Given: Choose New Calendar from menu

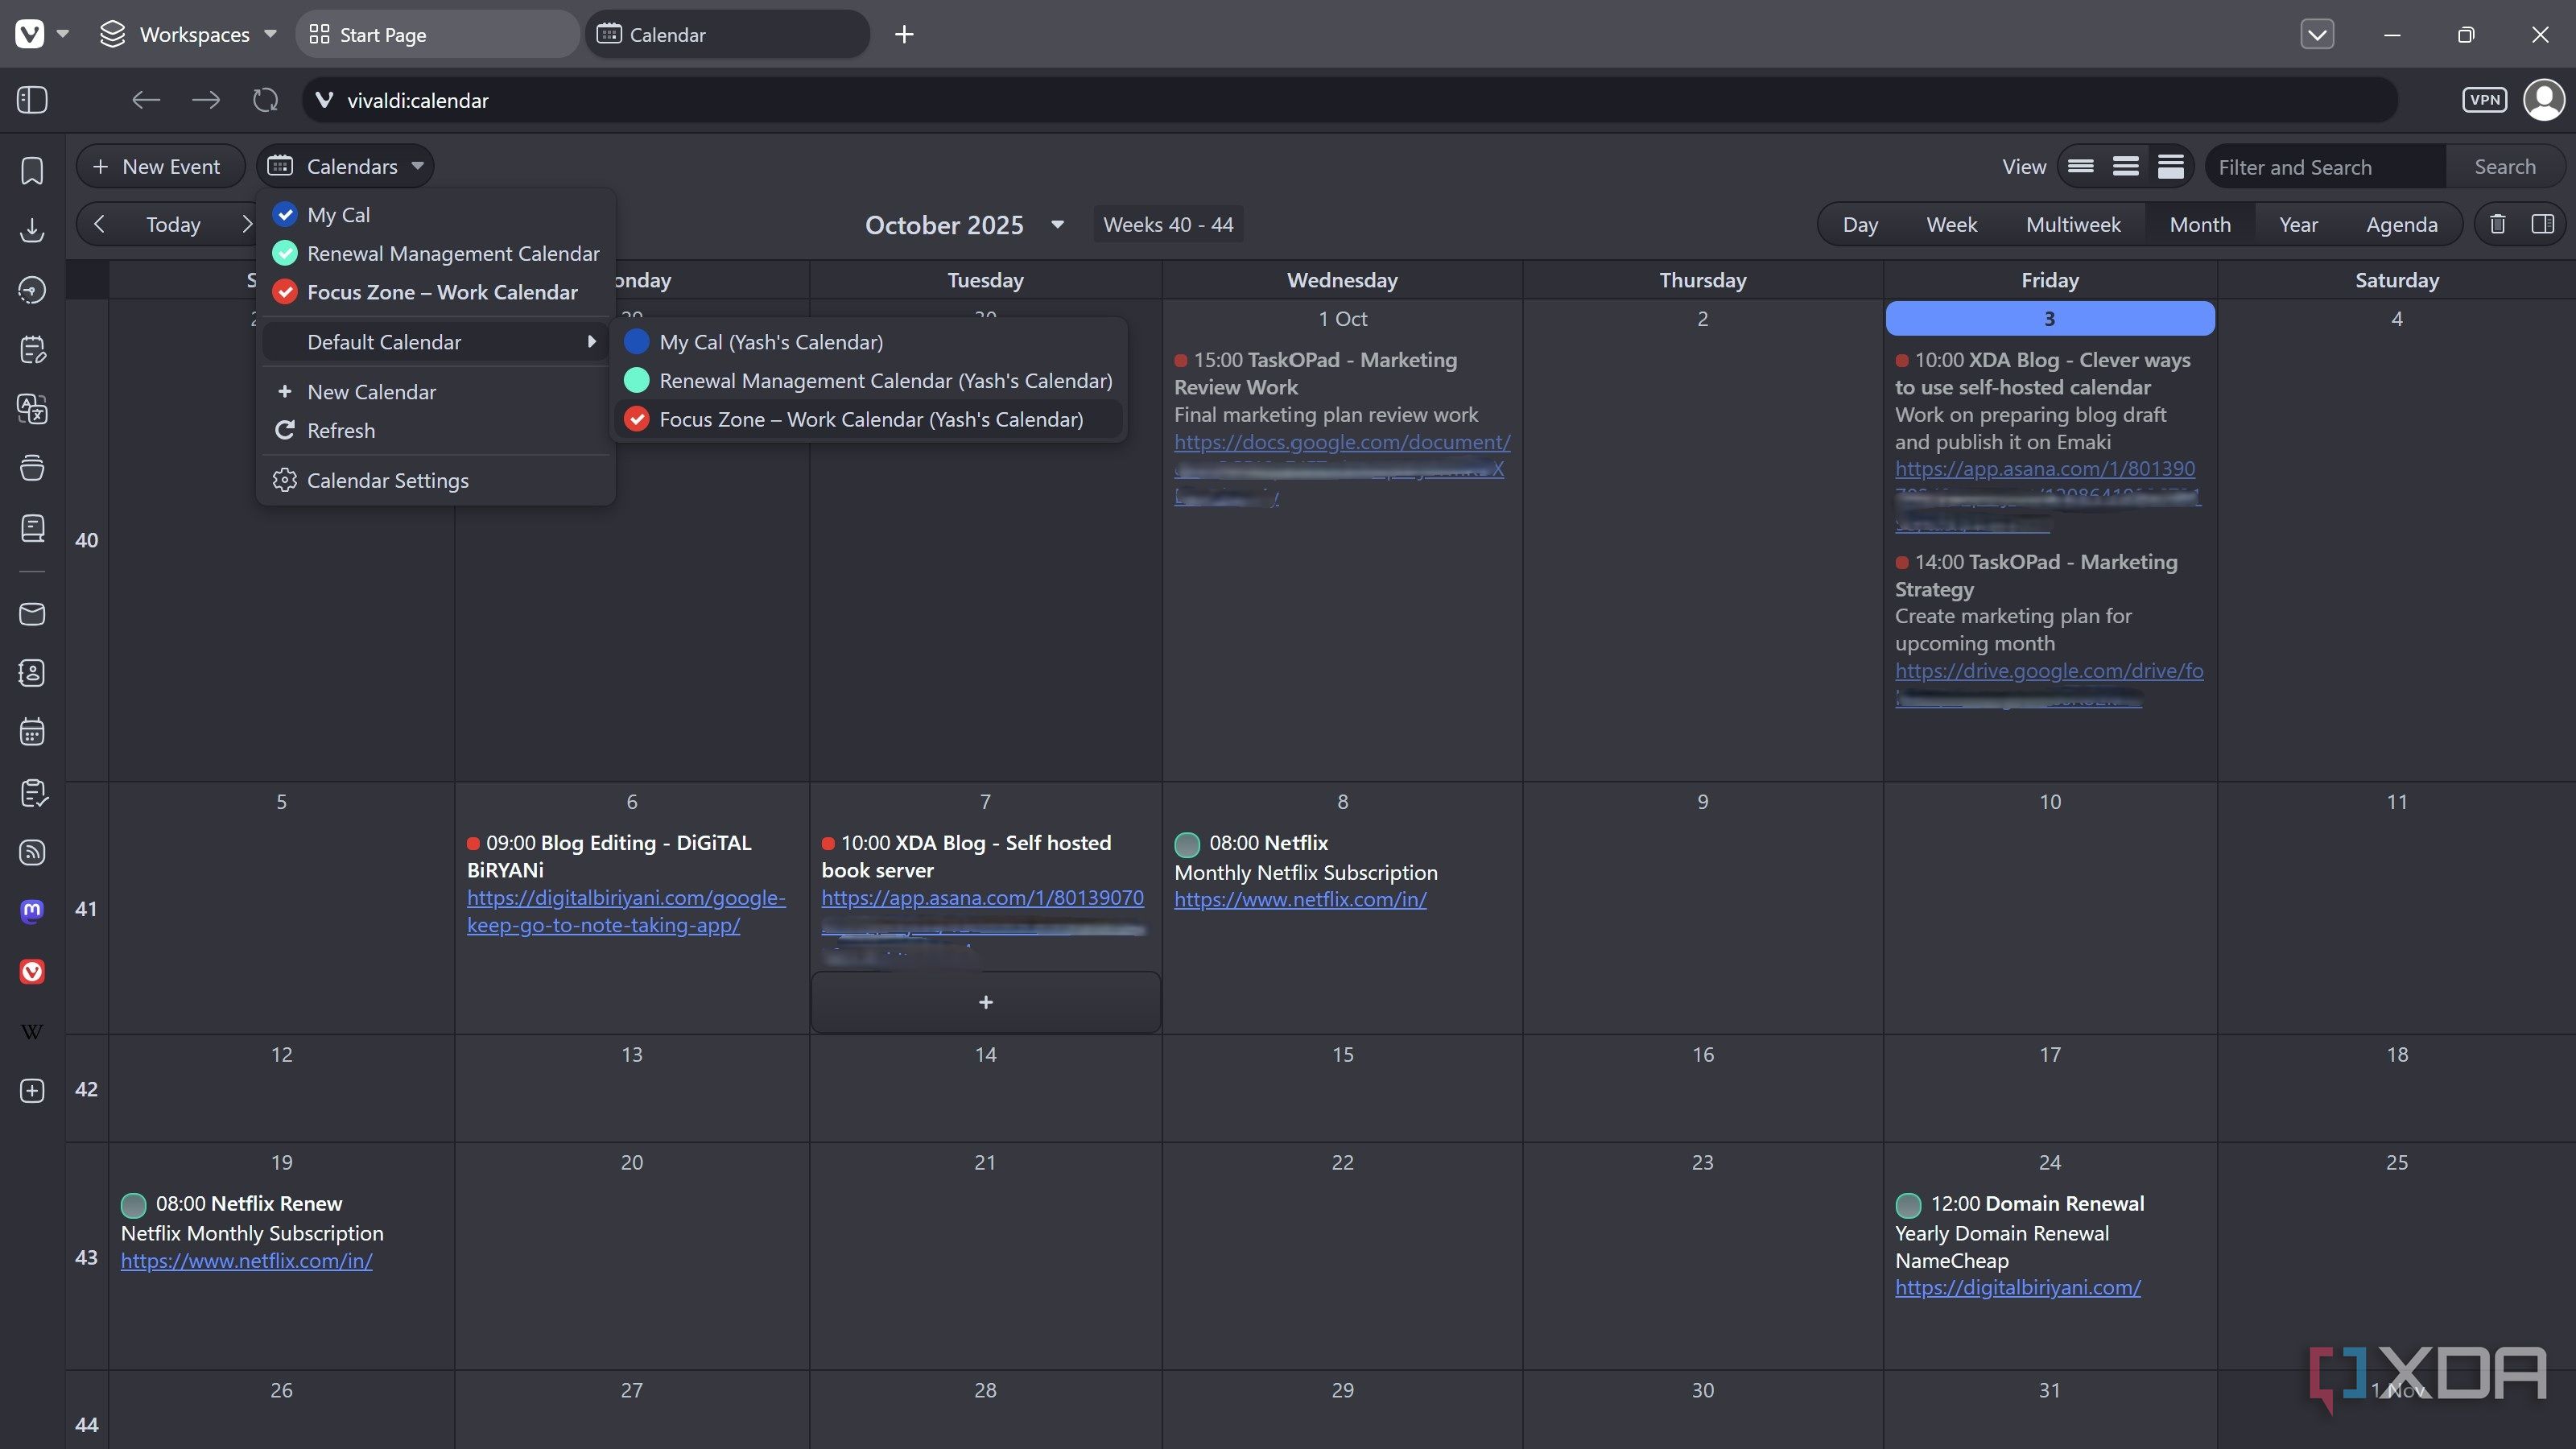Looking at the screenshot, I should pyautogui.click(x=435, y=392).
